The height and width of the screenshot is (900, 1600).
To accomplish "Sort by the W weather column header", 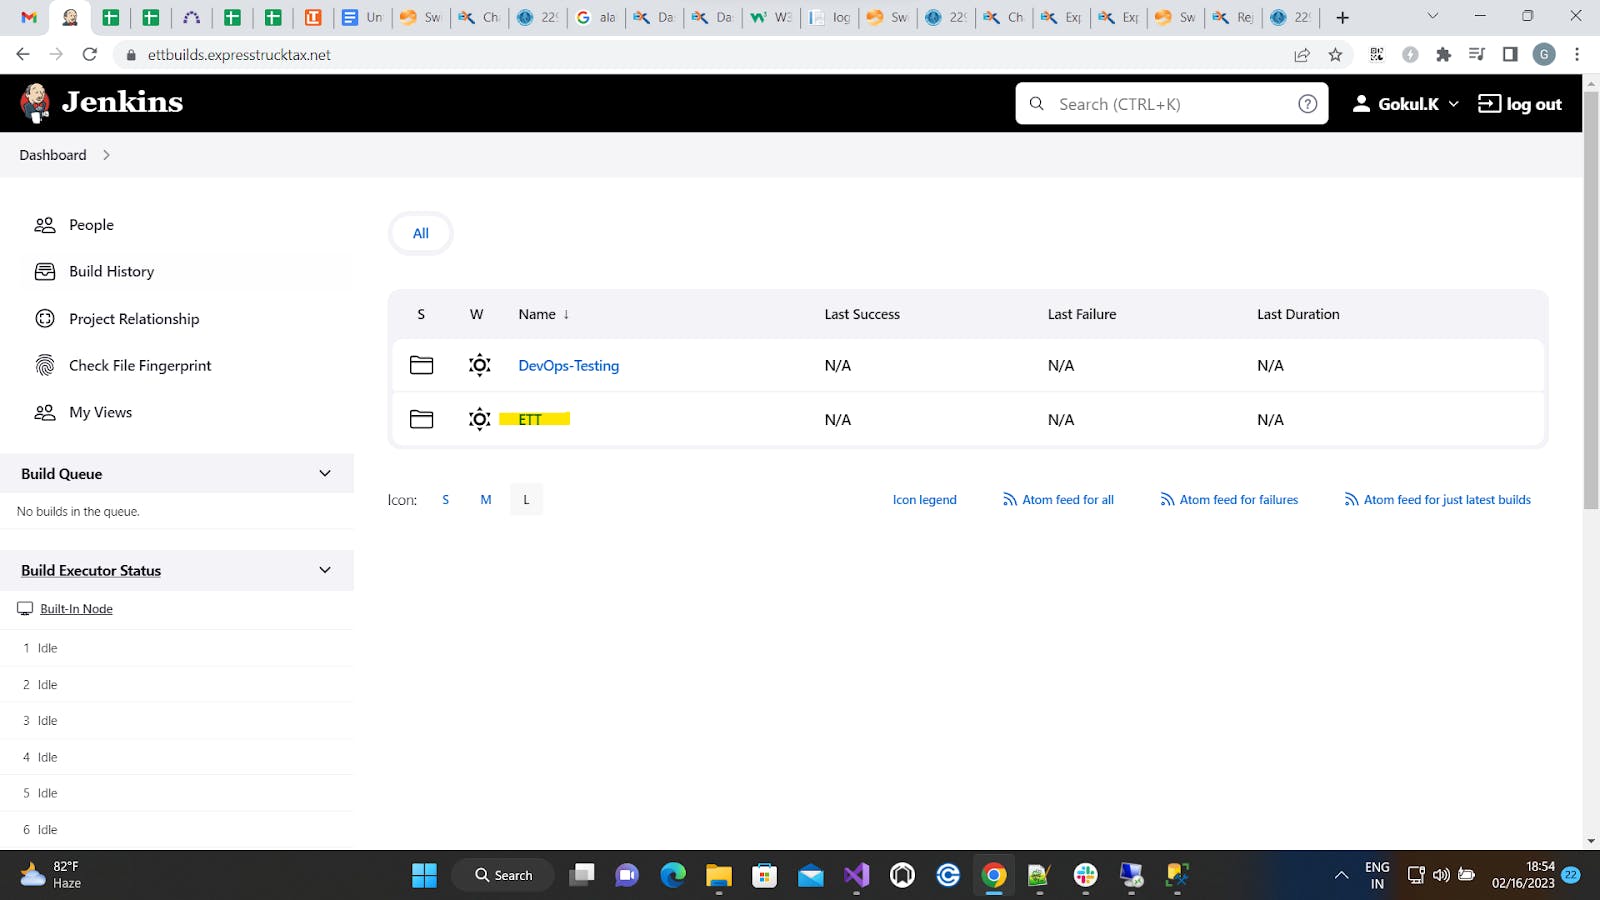I will tap(477, 314).
